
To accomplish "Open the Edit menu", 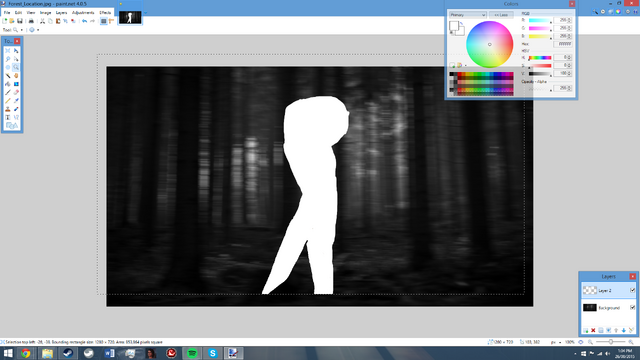I will click(x=18, y=13).
